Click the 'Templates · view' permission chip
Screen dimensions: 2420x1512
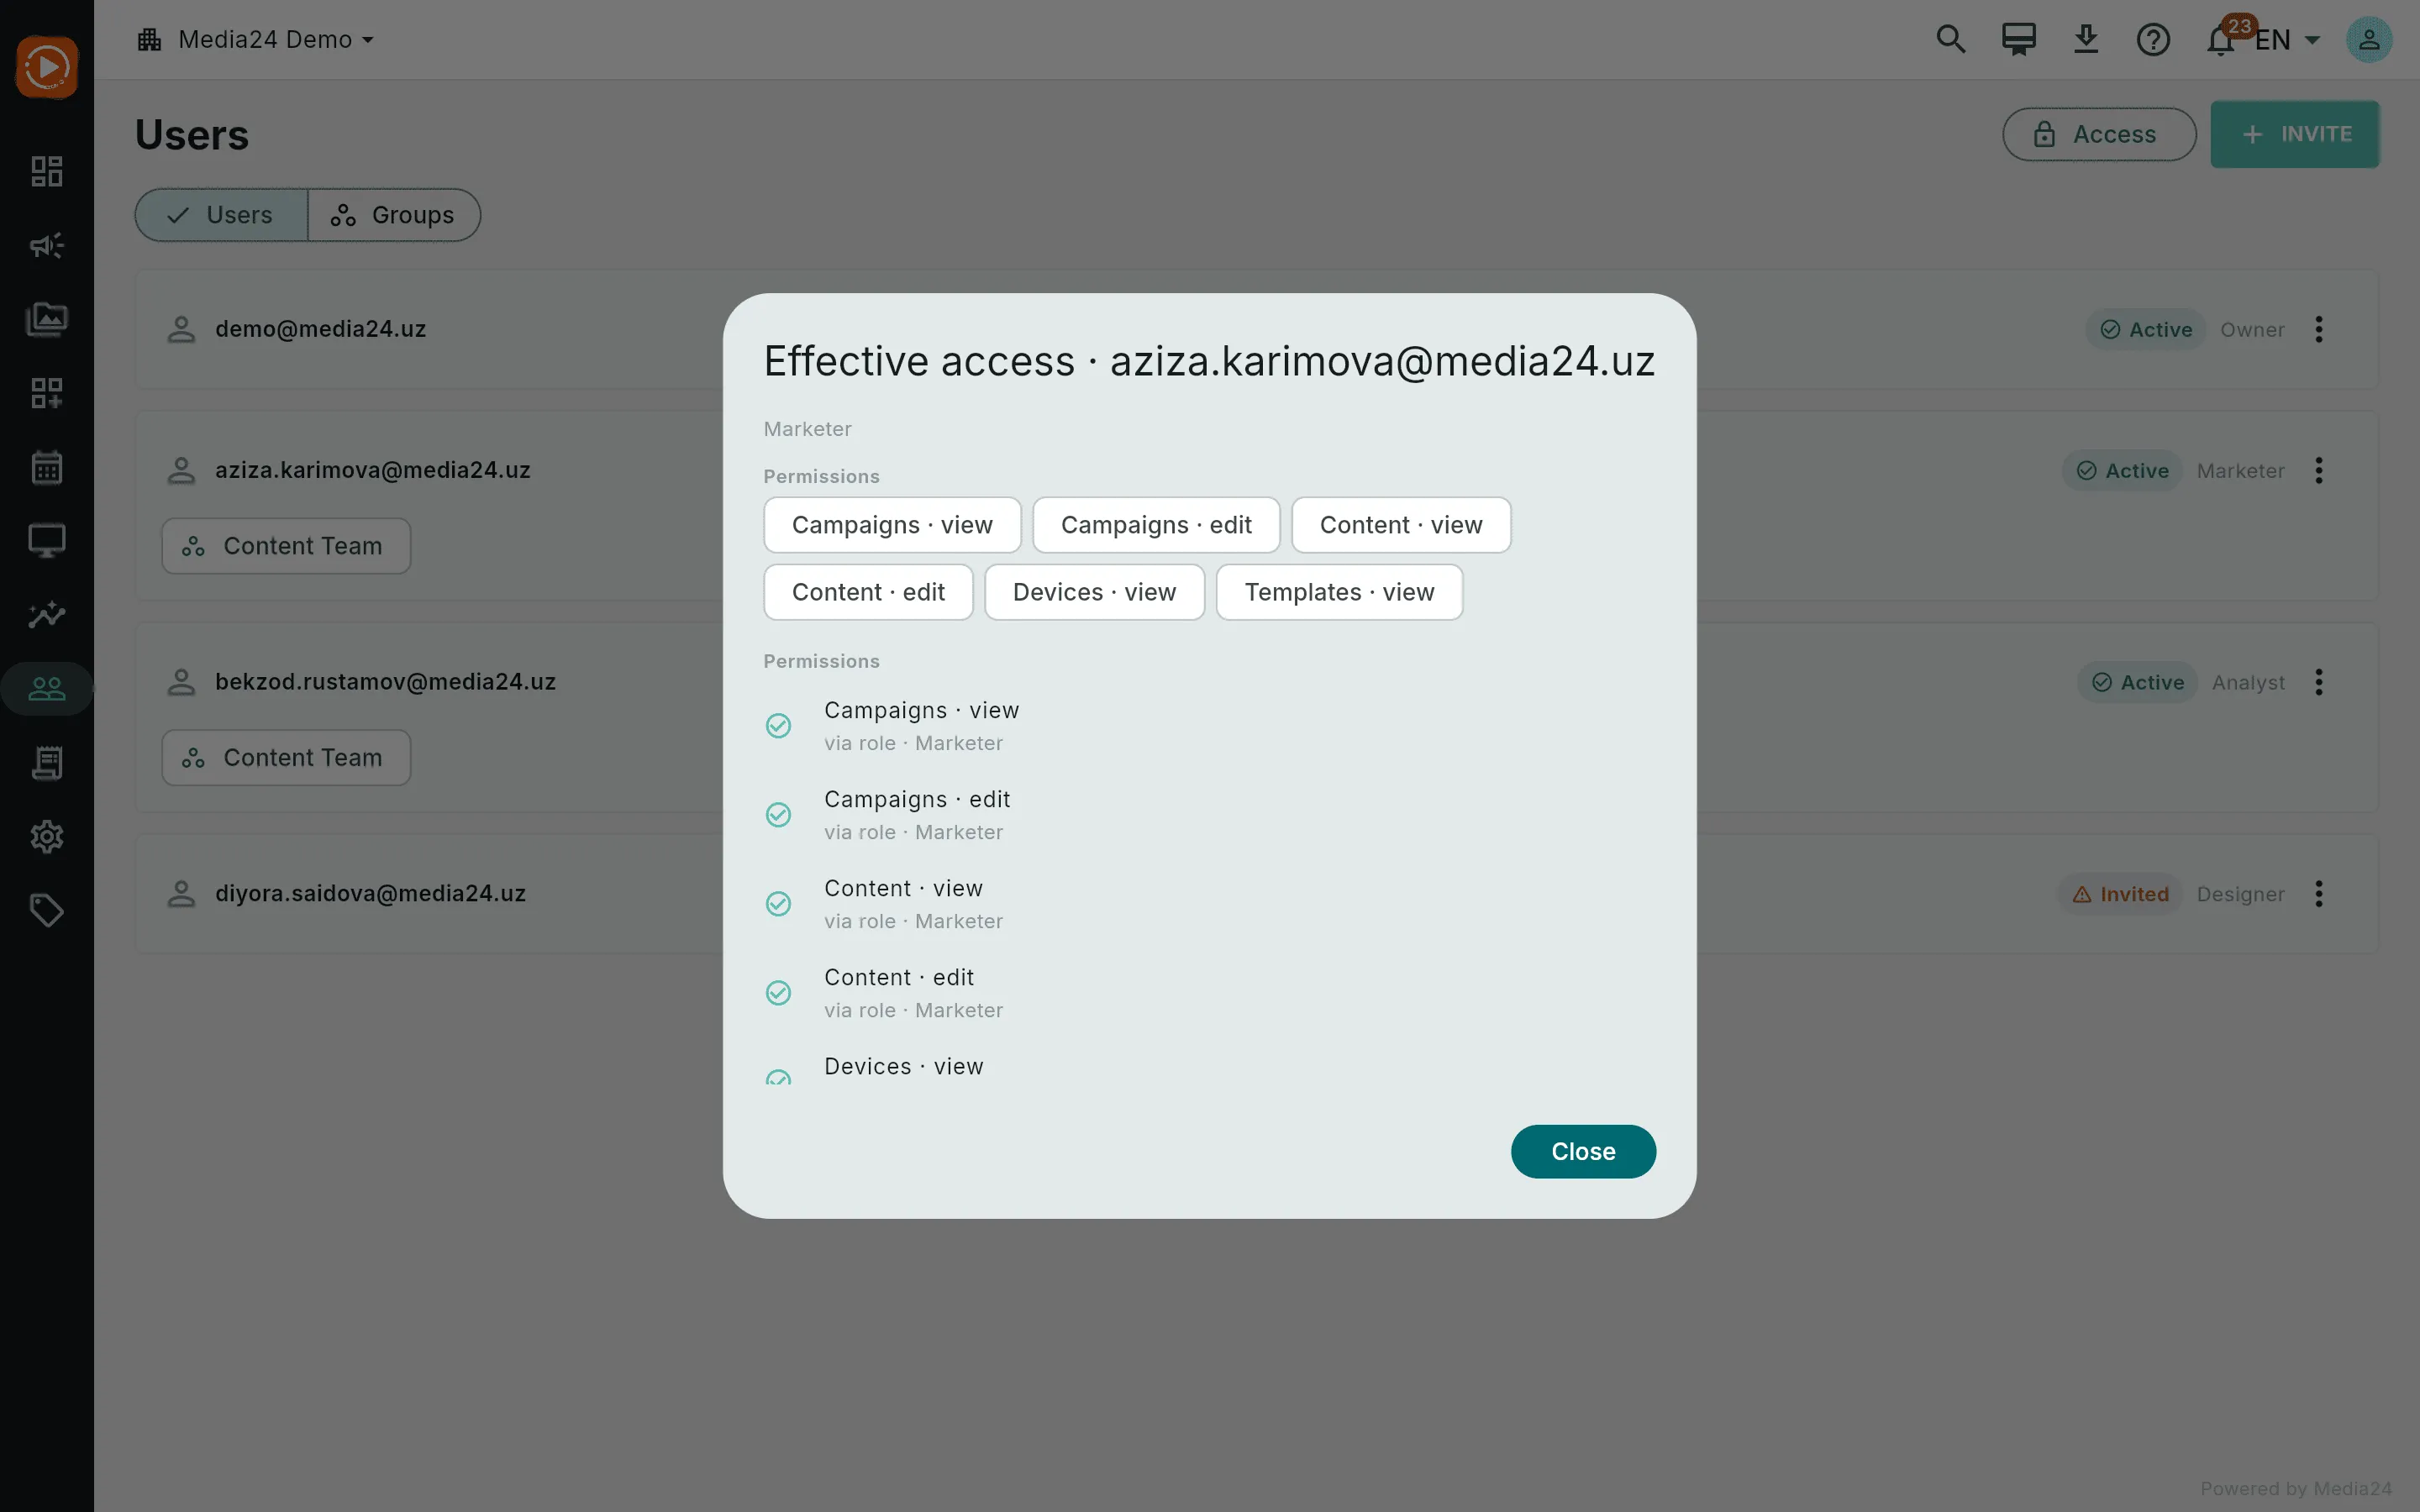1339,592
